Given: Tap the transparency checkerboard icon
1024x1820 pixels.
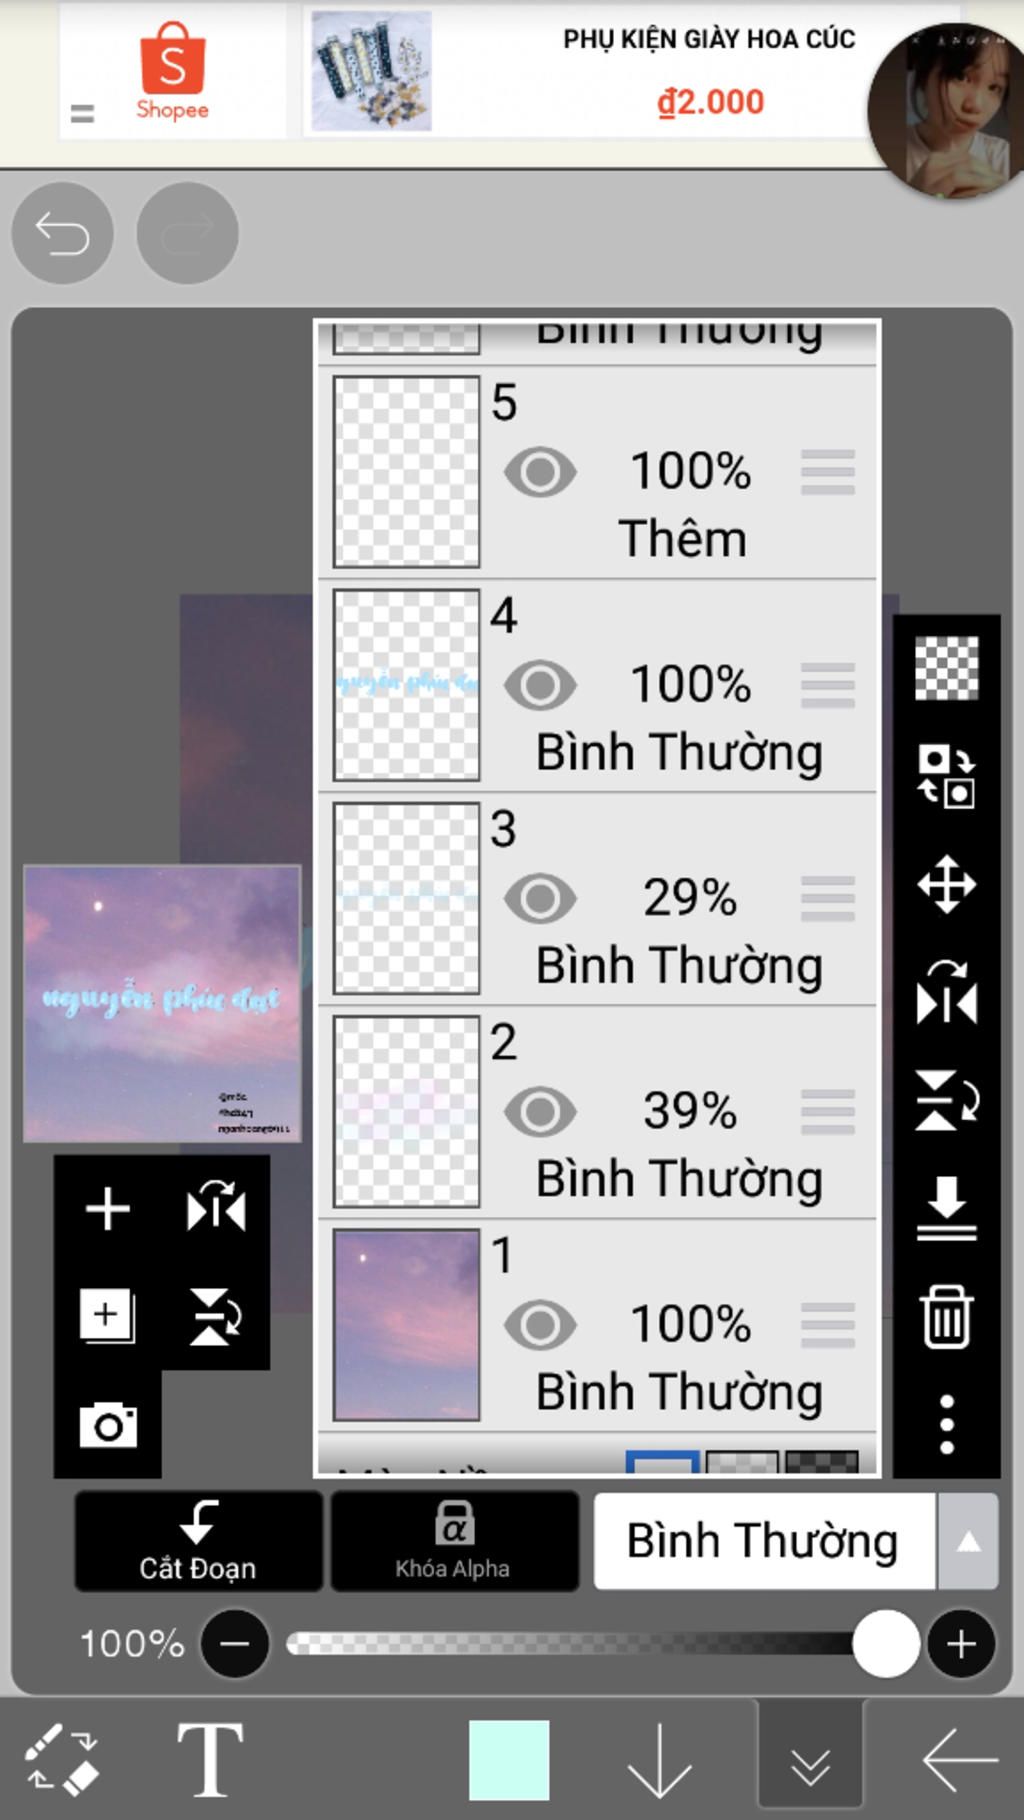Looking at the screenshot, I should [x=946, y=667].
